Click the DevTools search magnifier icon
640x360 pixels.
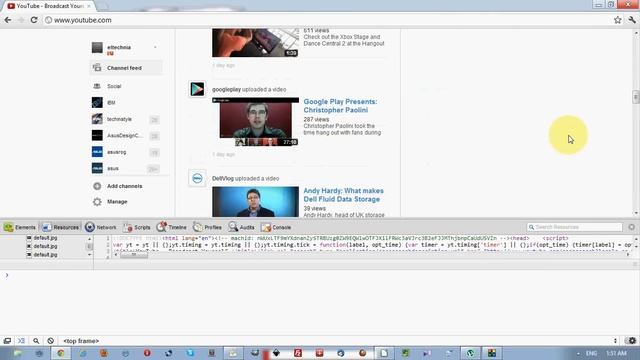[x=36, y=341]
